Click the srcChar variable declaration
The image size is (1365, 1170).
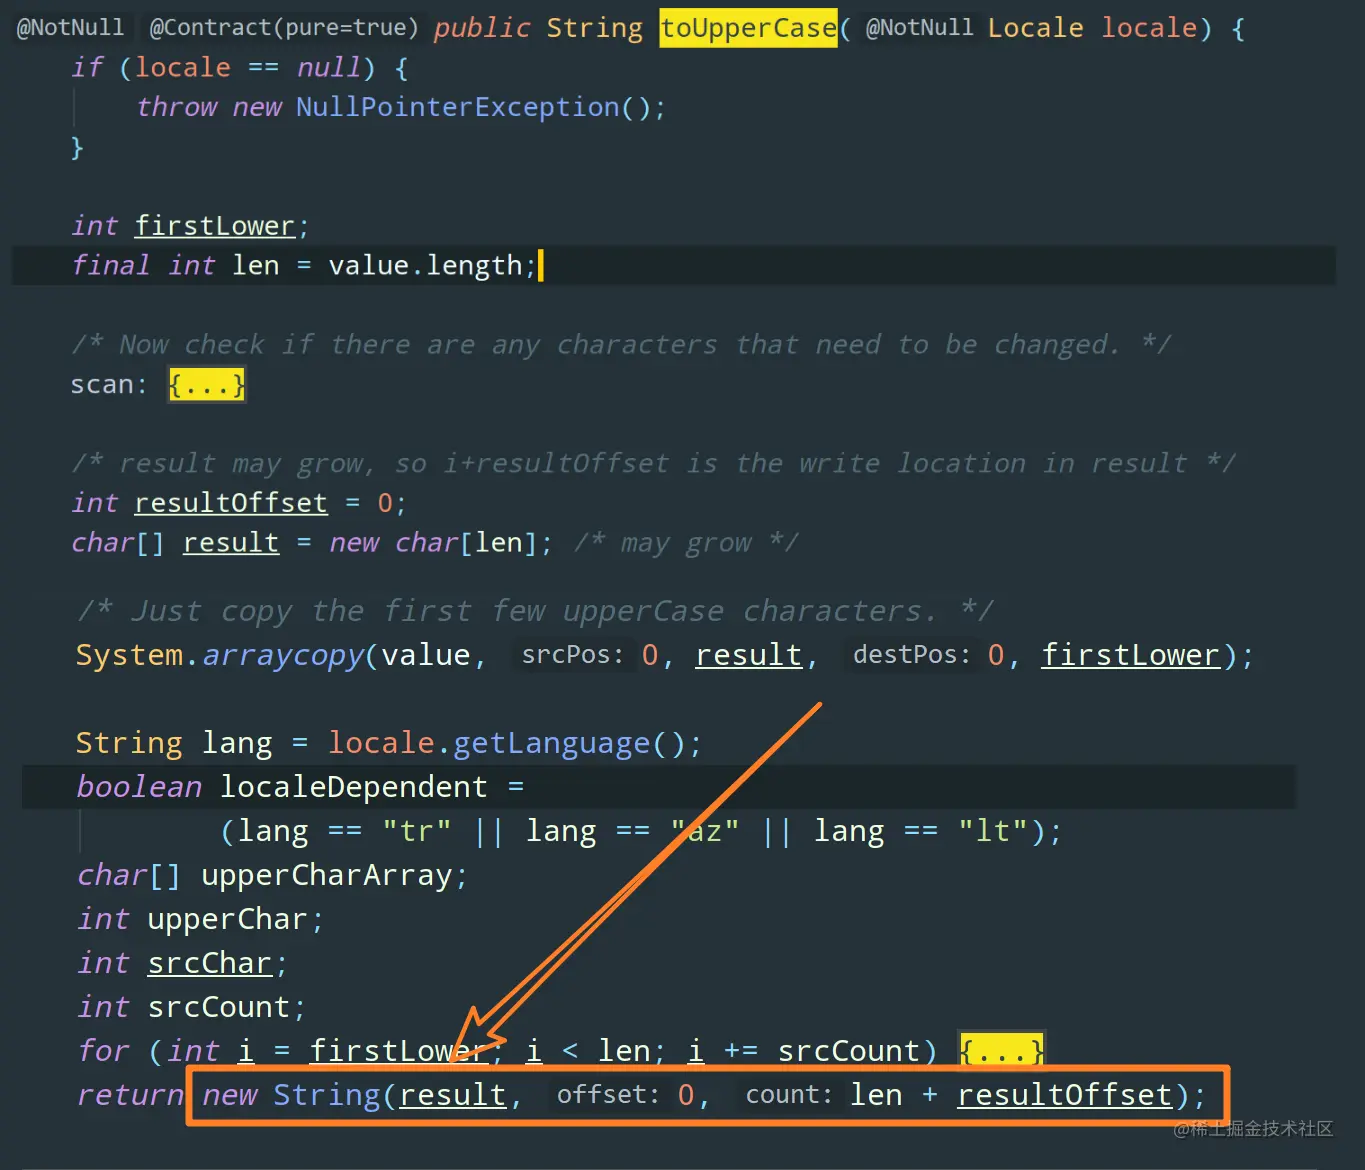click(x=210, y=963)
